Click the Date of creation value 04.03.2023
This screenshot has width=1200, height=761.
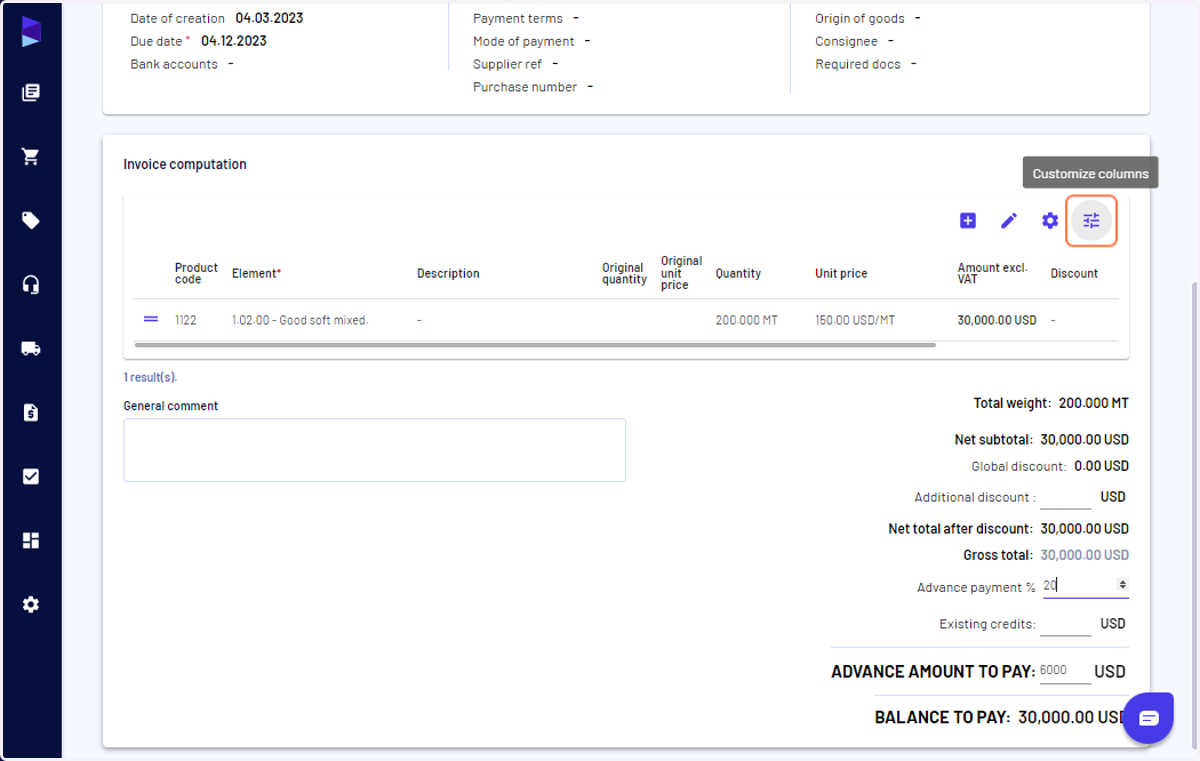tap(269, 18)
